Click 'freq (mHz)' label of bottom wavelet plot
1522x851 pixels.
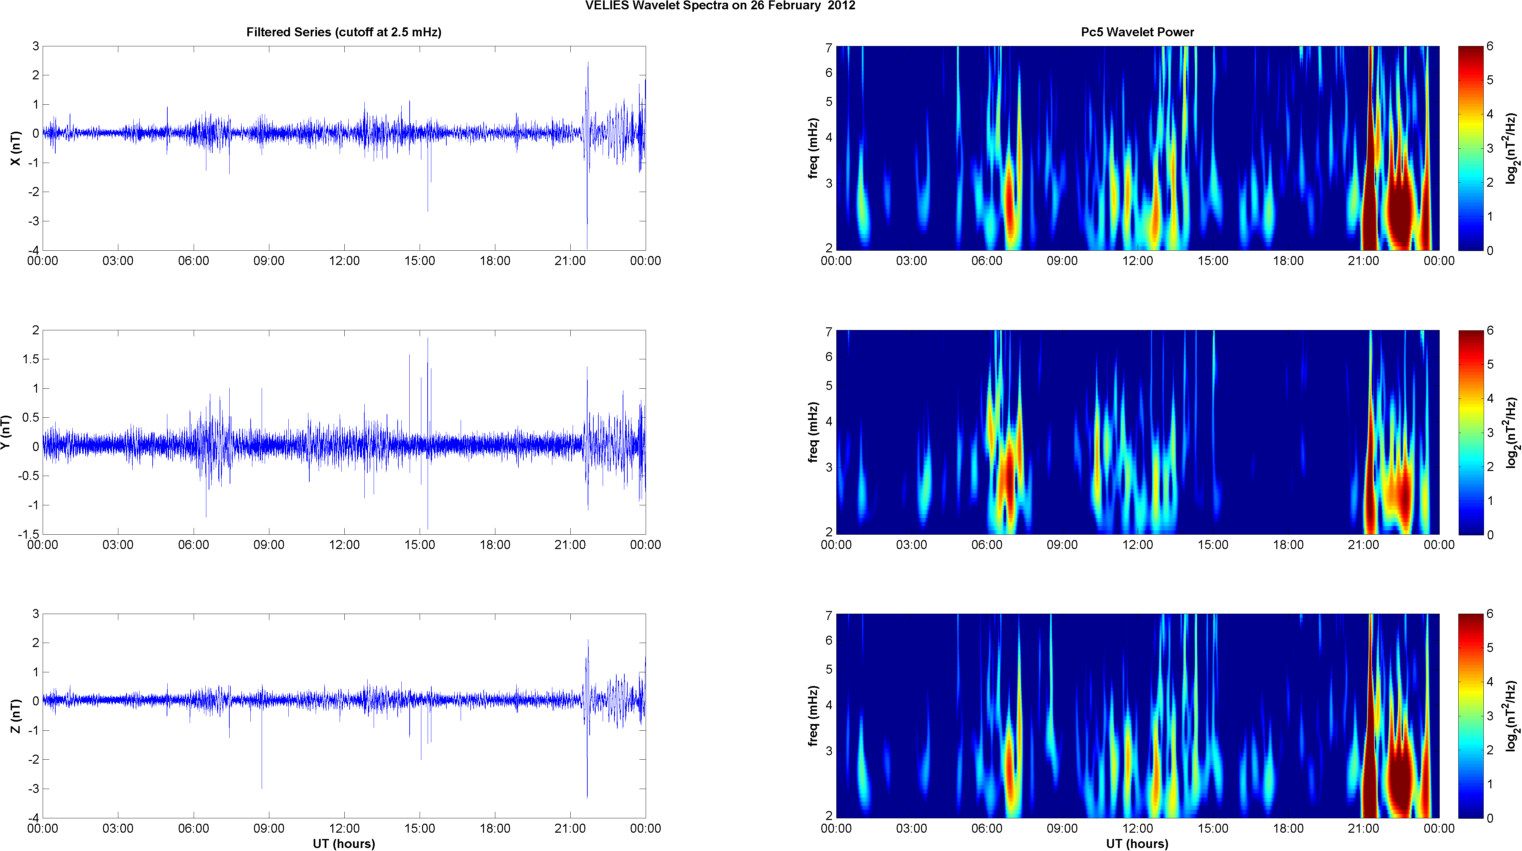click(x=813, y=716)
